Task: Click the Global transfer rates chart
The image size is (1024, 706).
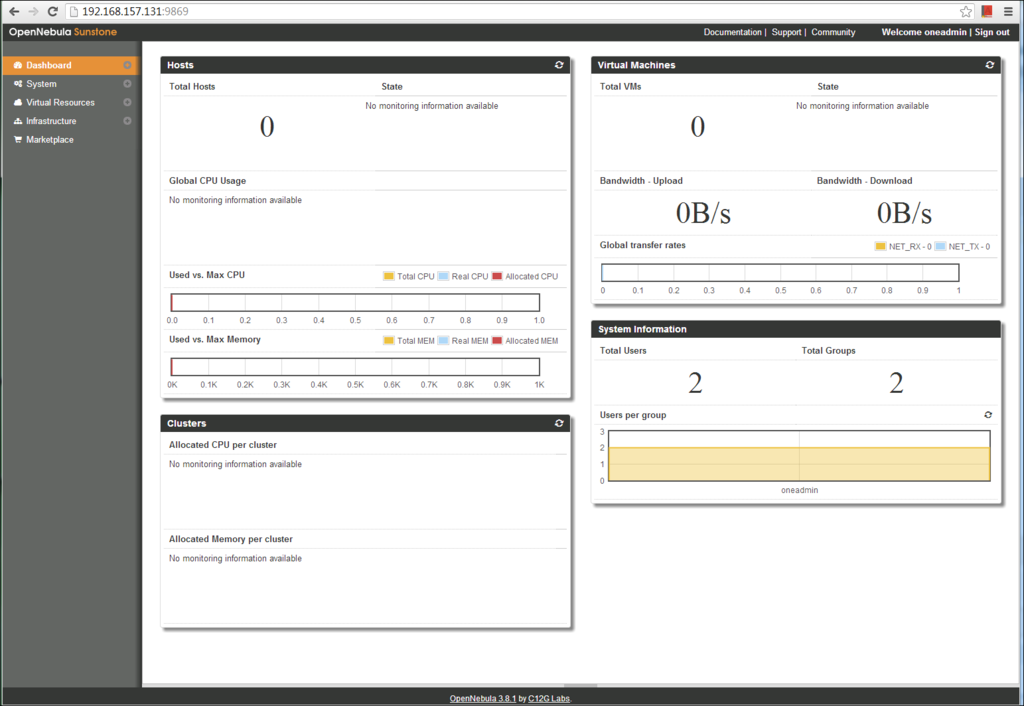Action: (780, 272)
